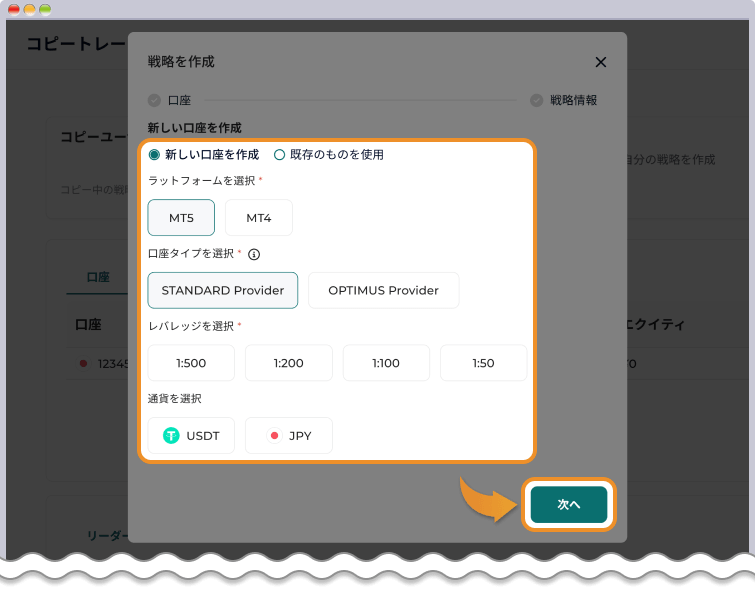Choose MT5 platform option
Viewport: 755px width, 590px height.
click(x=181, y=218)
